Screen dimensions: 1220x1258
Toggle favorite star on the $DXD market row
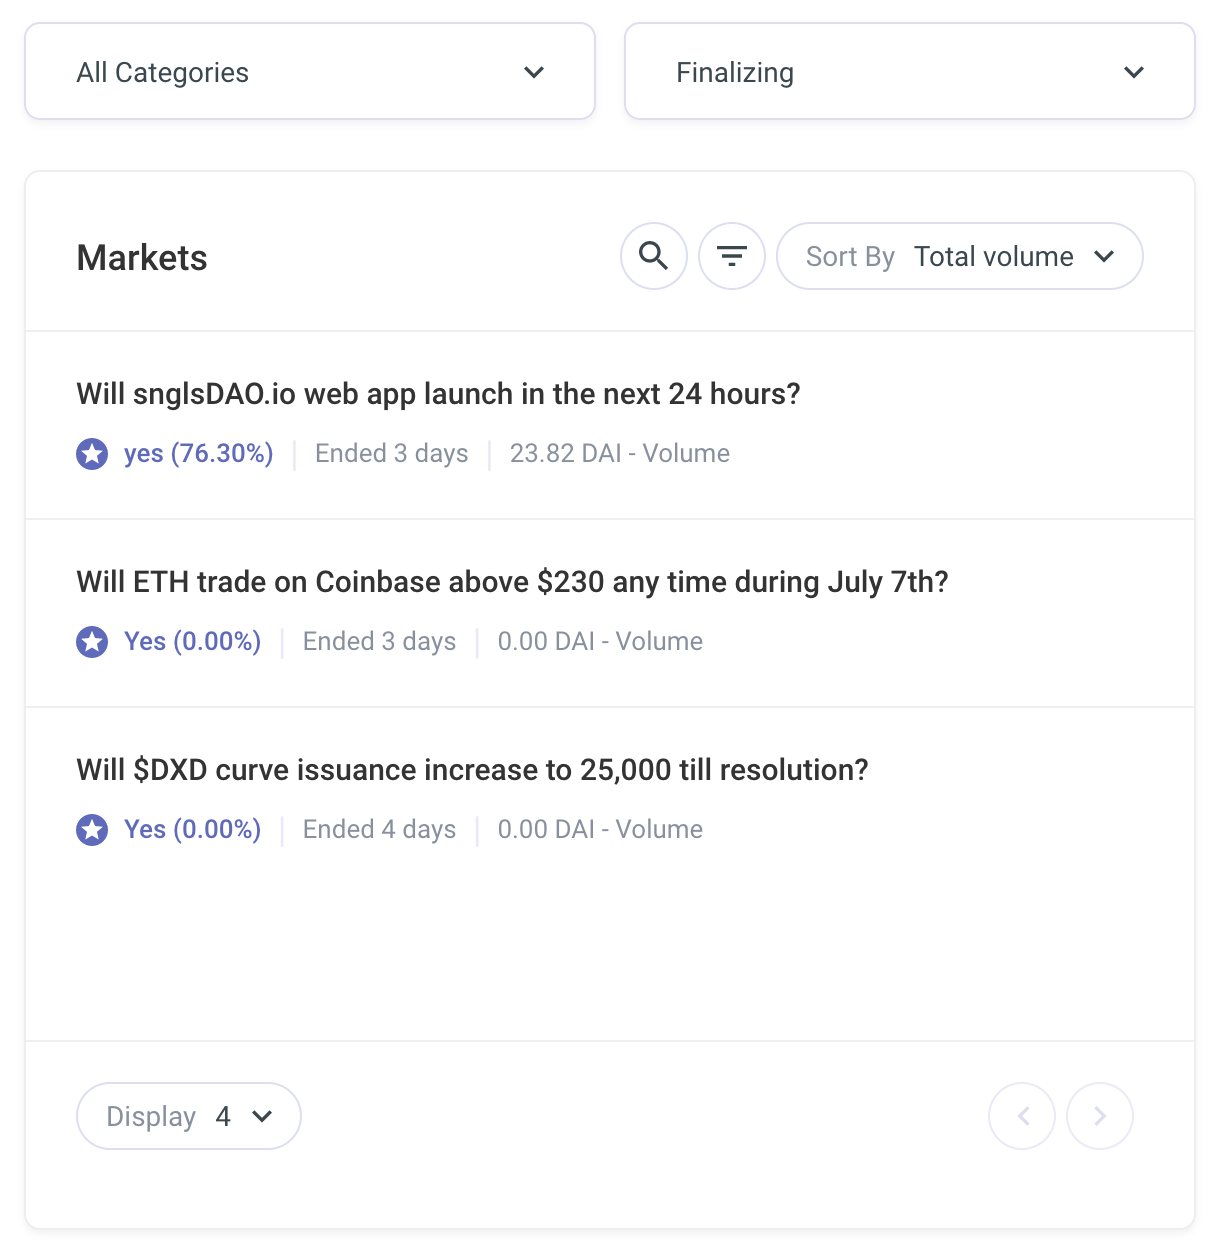[92, 829]
